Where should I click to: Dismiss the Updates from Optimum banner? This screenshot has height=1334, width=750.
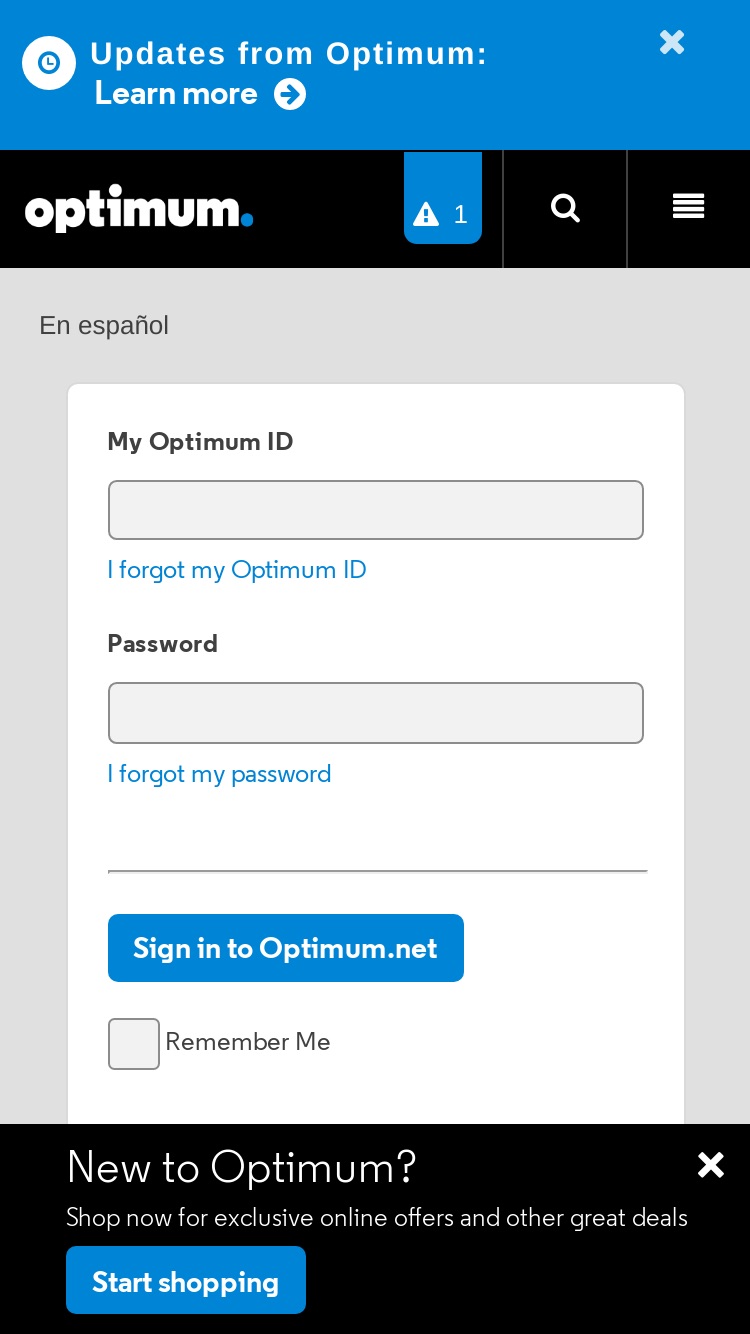(x=672, y=42)
